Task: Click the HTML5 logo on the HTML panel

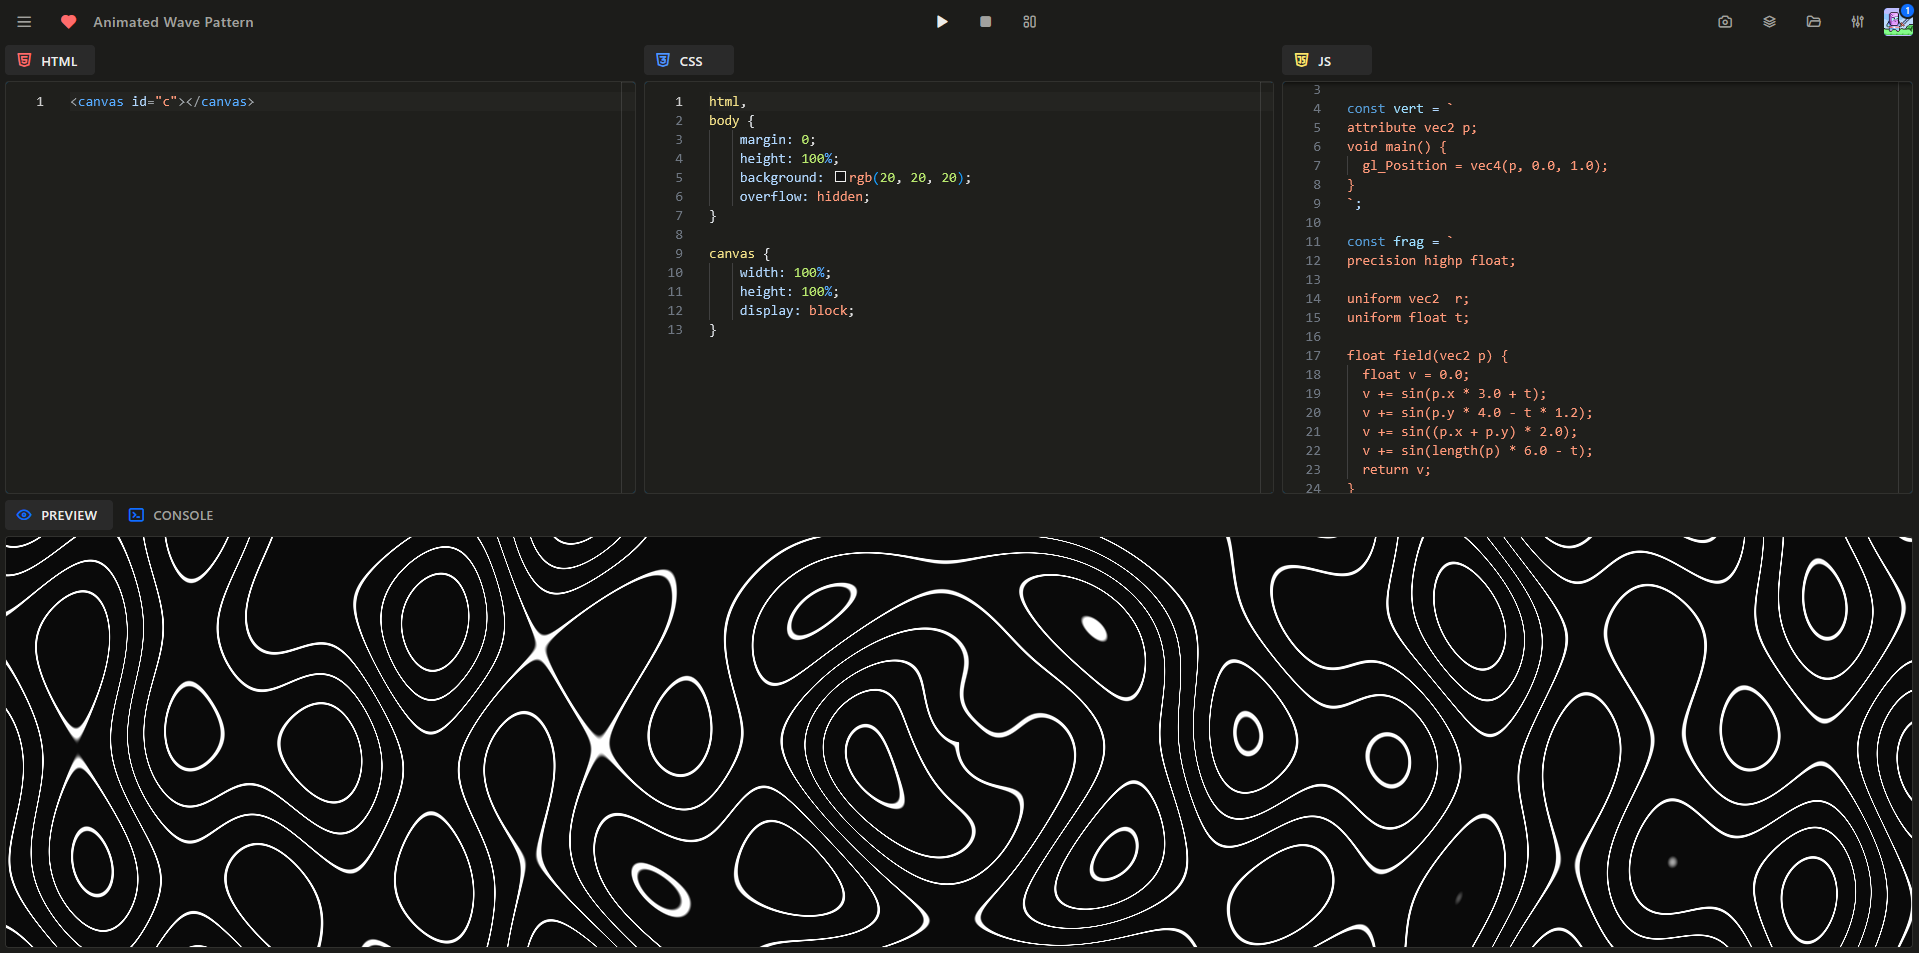Action: [24, 60]
